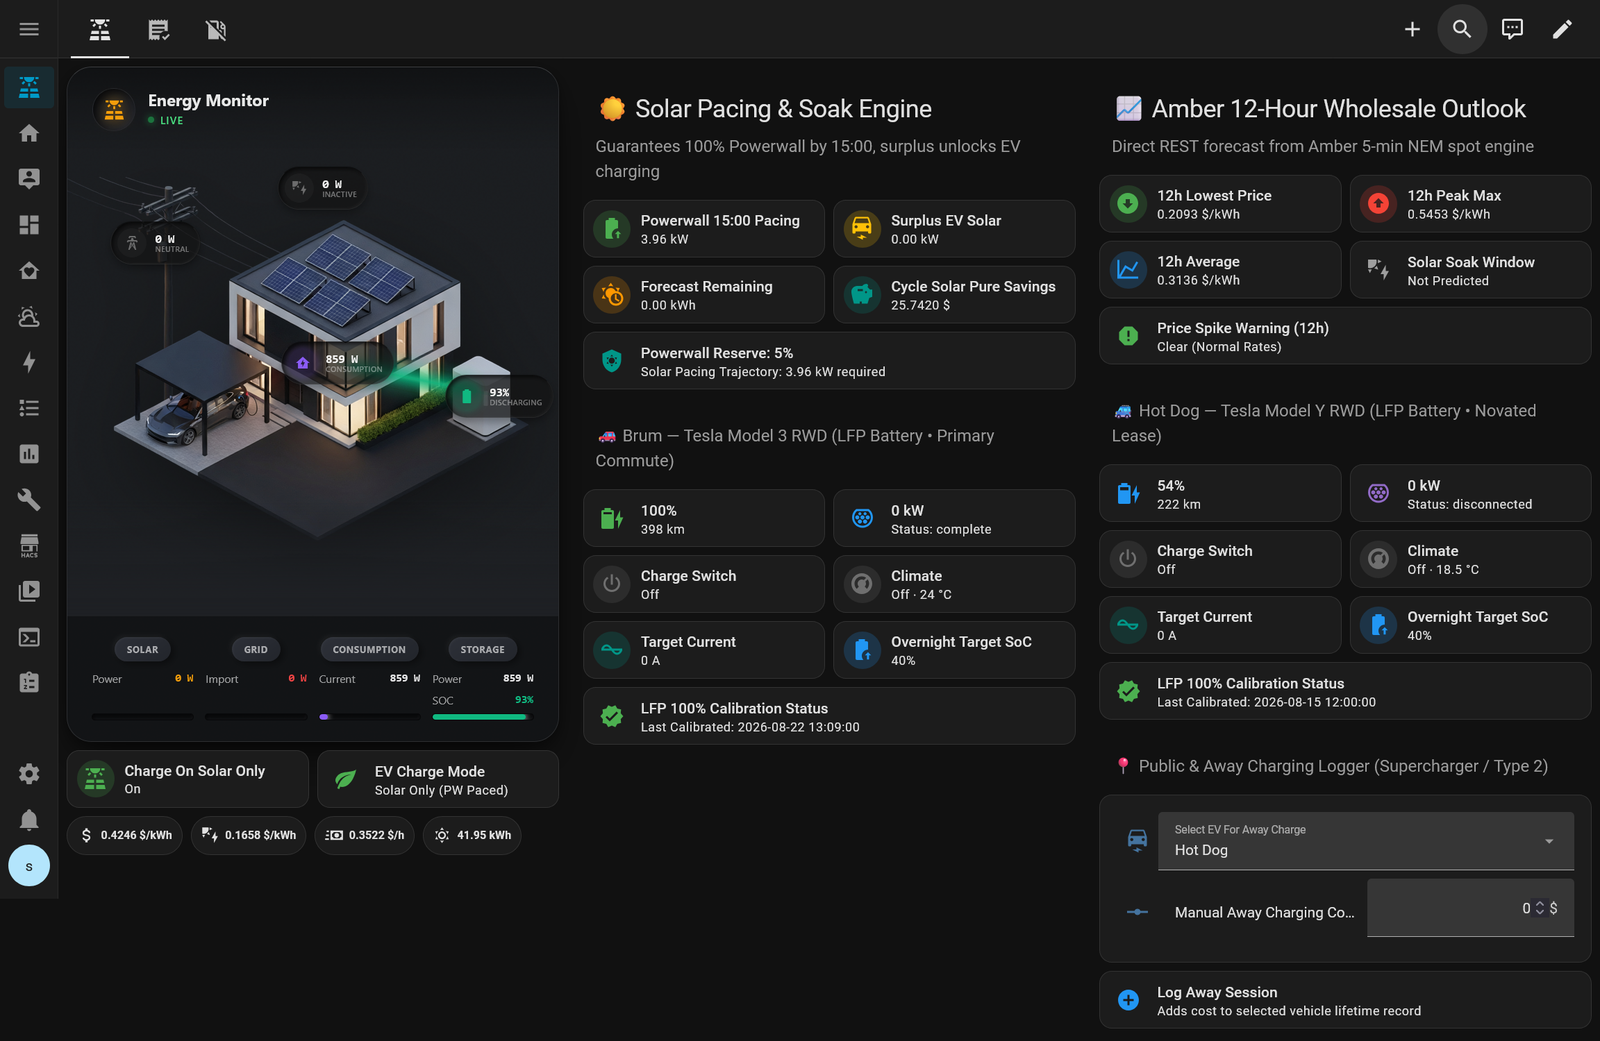1600x1041 pixels.
Task: Click the plus add icon in header
Action: [x=1412, y=29]
